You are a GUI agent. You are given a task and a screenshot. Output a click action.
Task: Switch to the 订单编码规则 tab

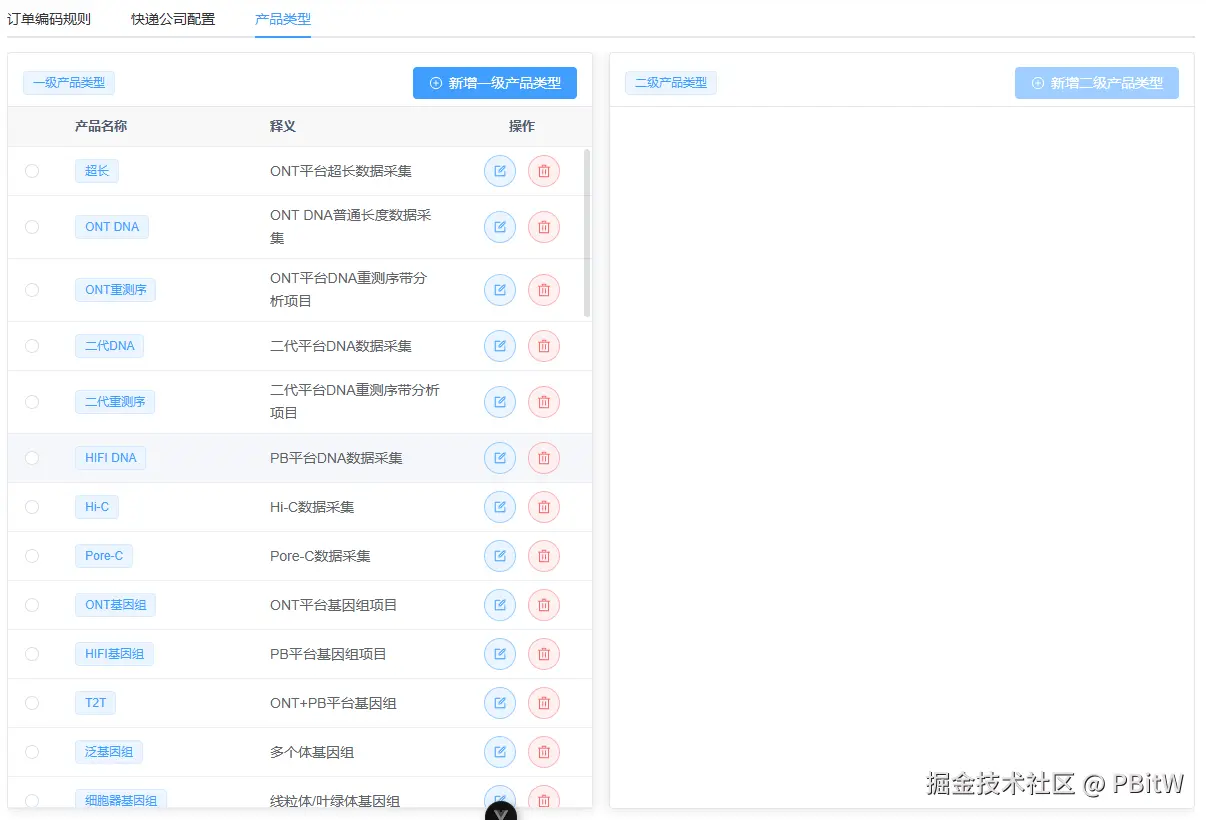point(49,19)
